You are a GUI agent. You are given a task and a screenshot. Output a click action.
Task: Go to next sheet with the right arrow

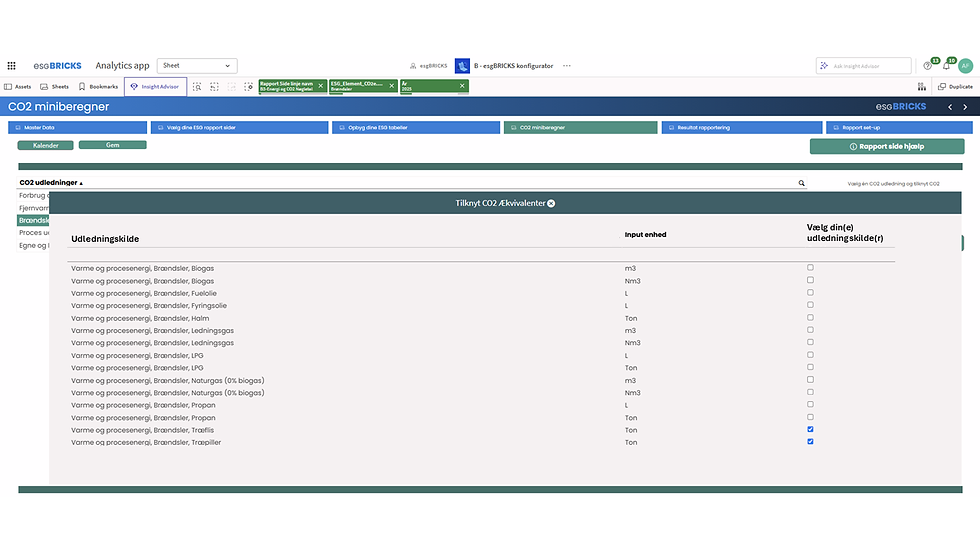pos(965,107)
